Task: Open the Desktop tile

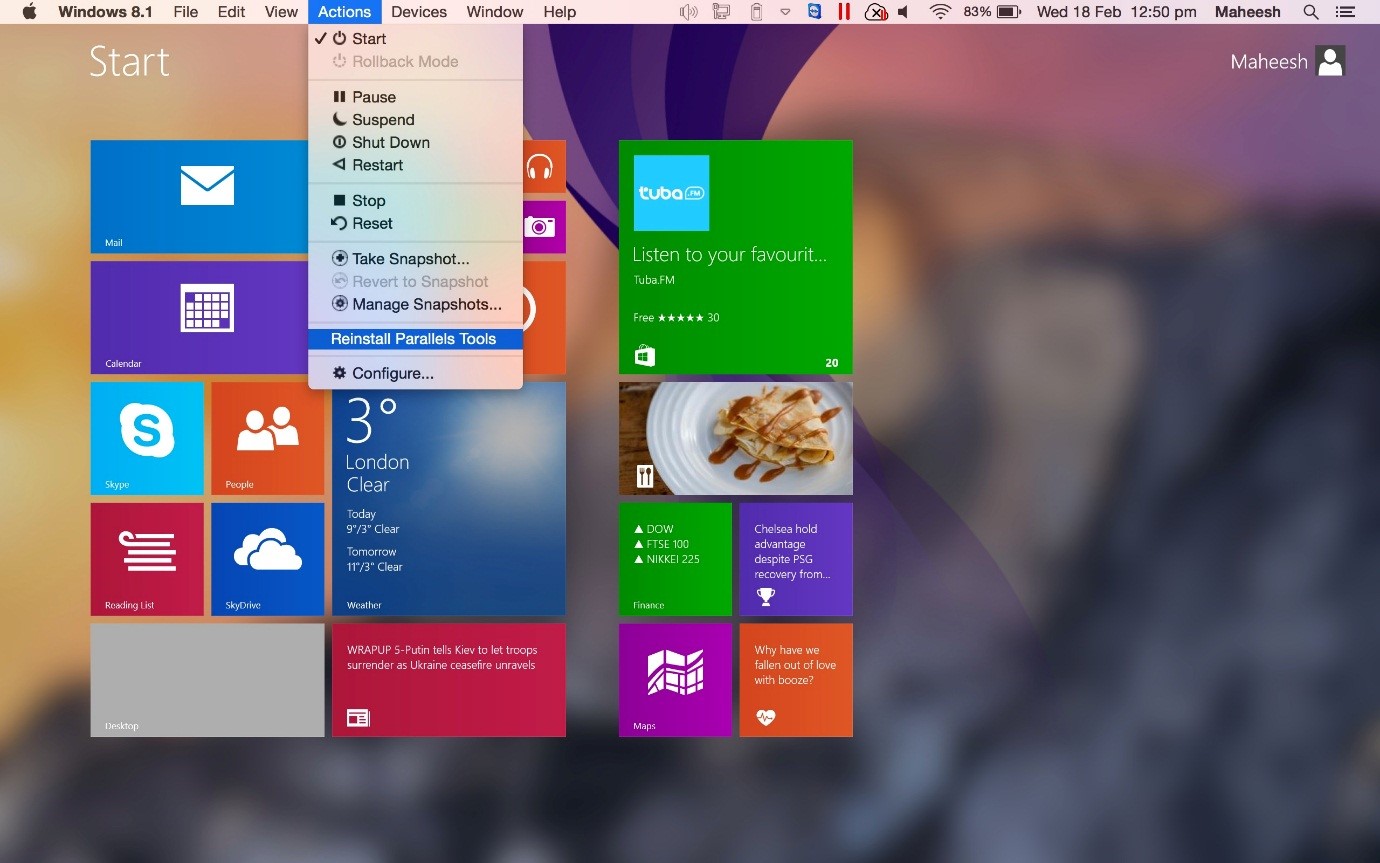Action: click(x=208, y=680)
